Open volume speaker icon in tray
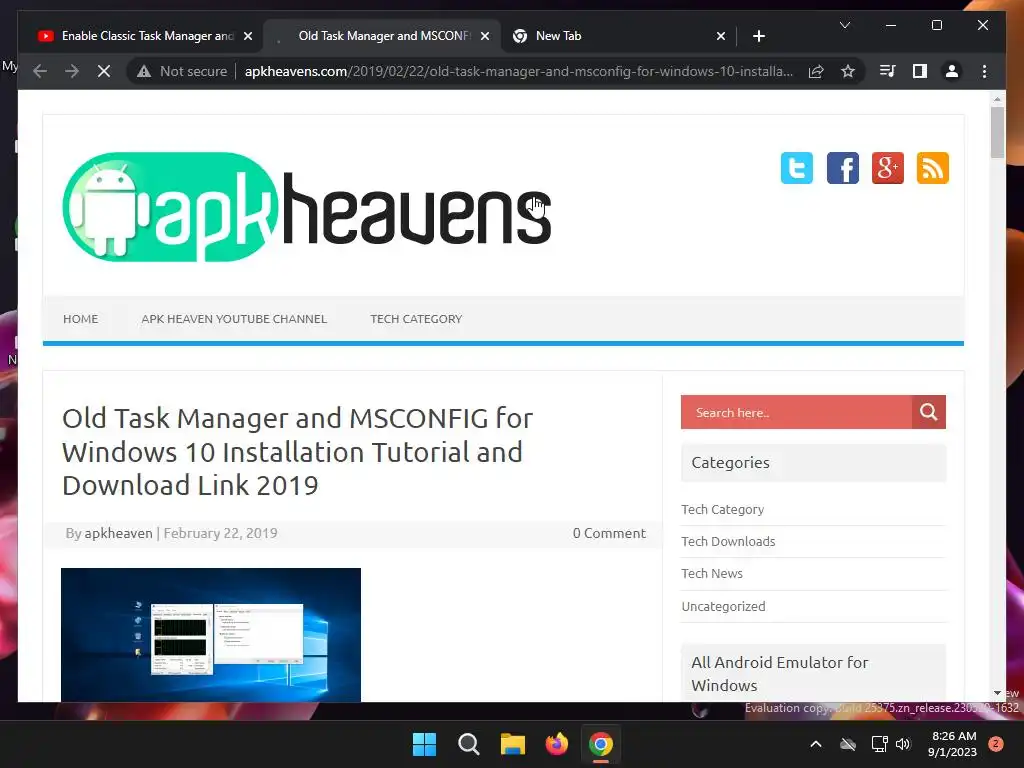This screenshot has width=1024, height=768. [903, 744]
